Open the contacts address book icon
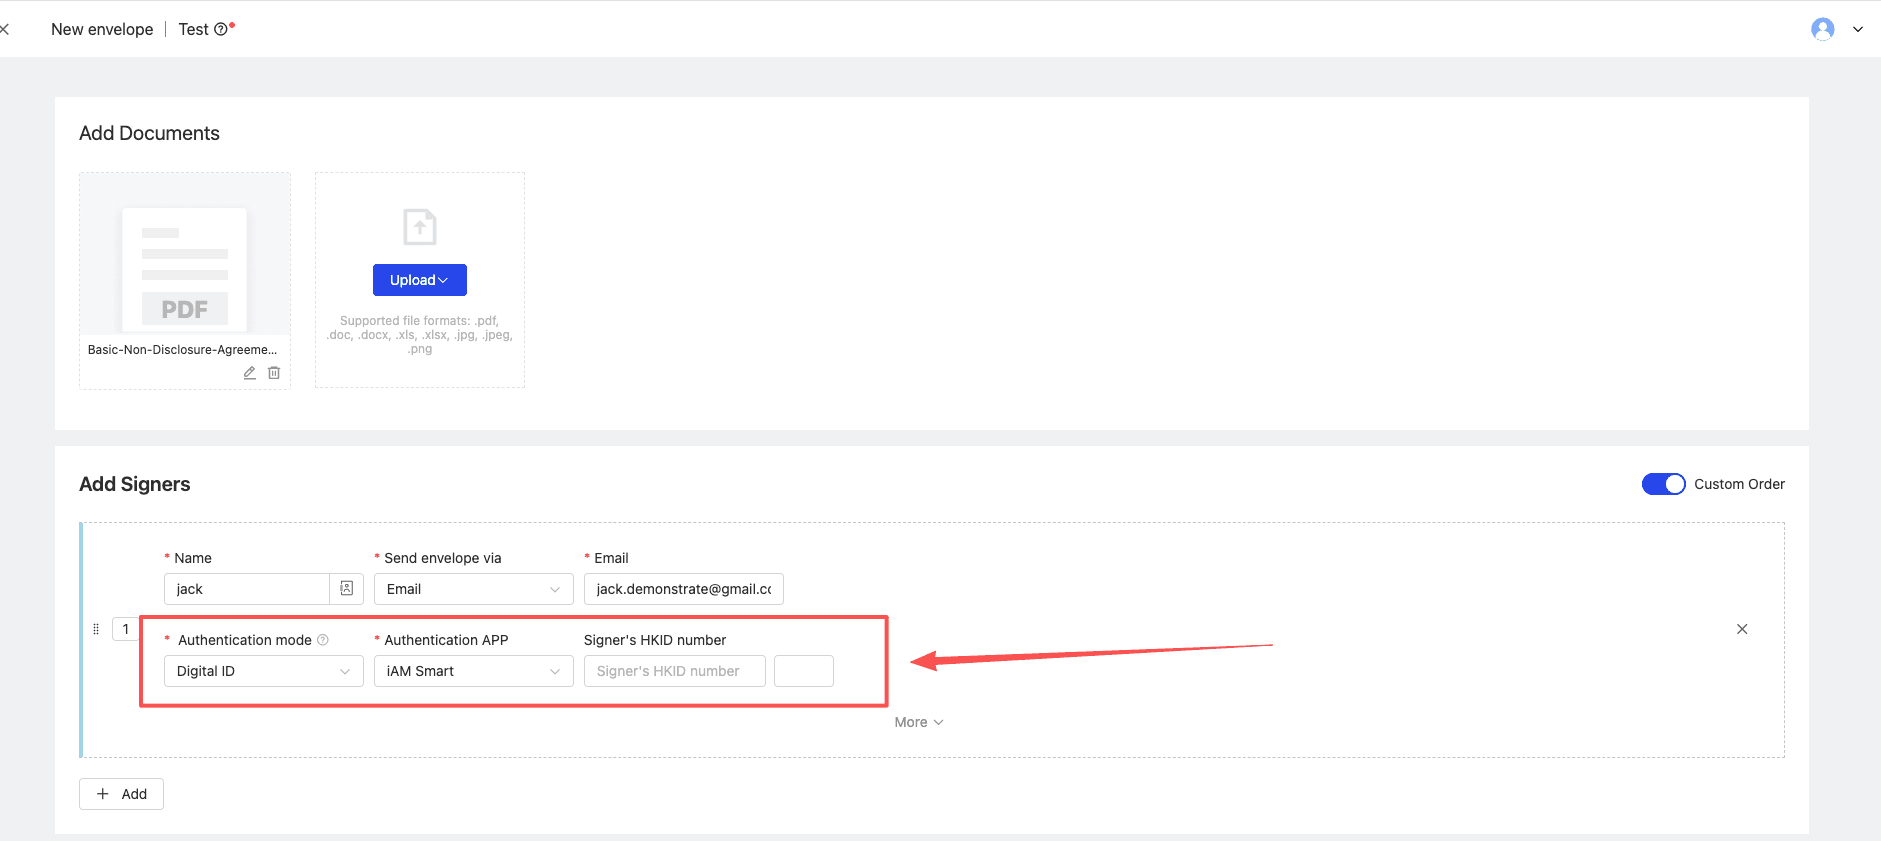The image size is (1881, 841). click(x=347, y=589)
